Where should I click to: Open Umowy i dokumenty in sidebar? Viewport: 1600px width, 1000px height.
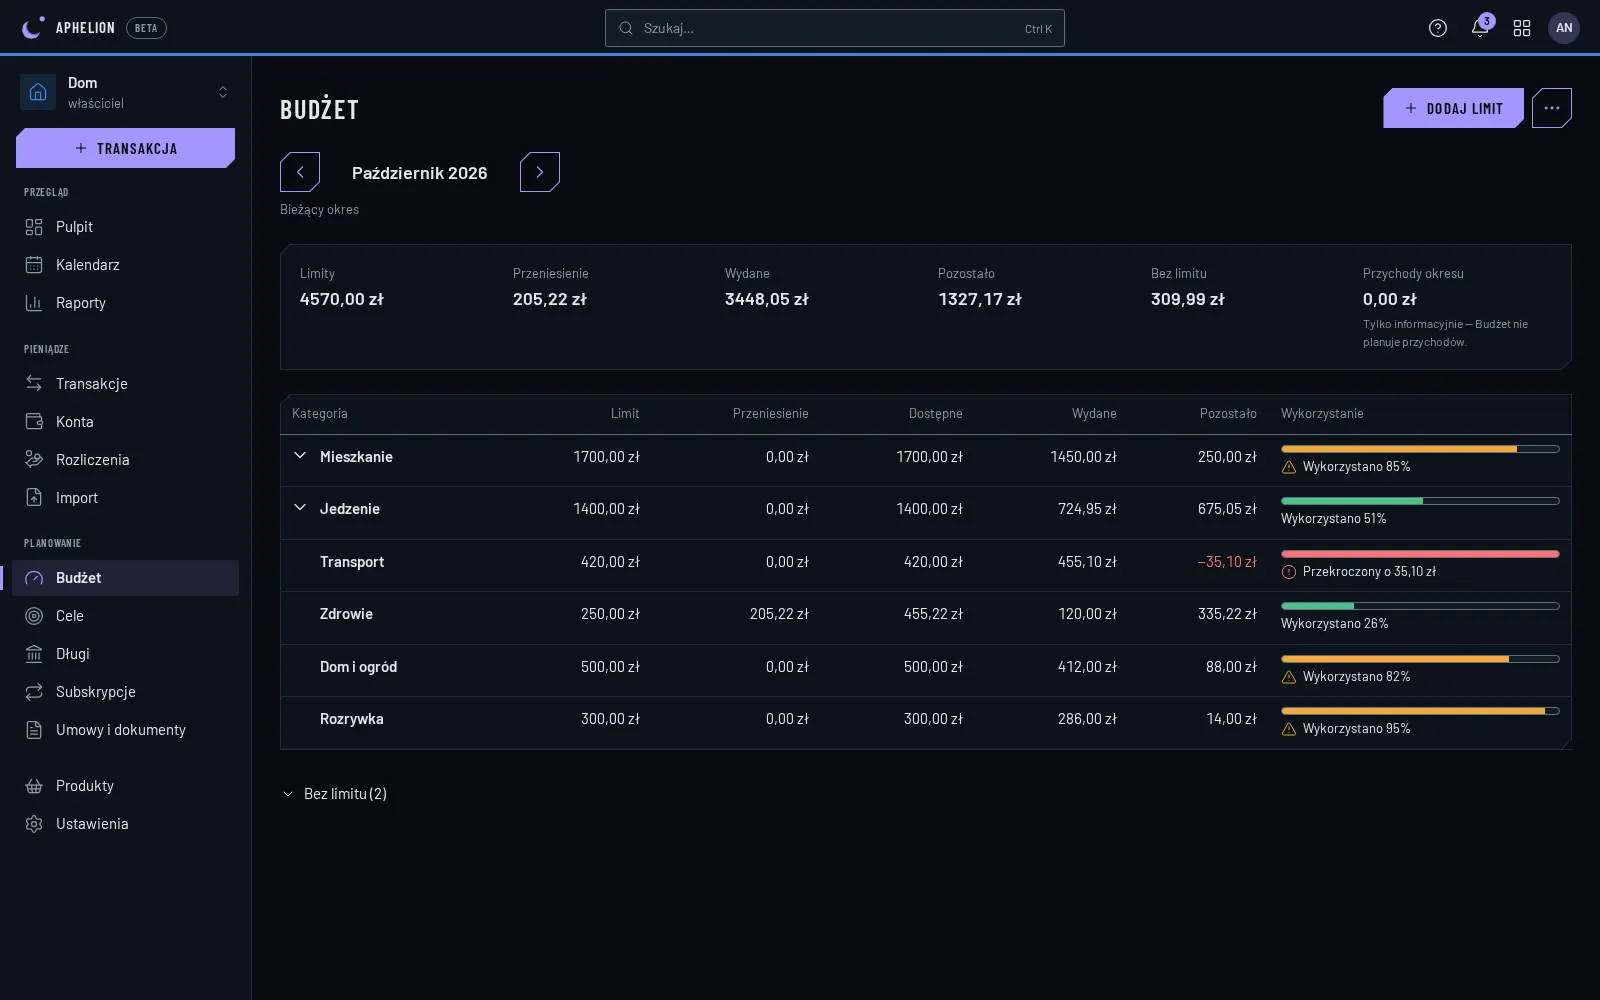point(126,730)
